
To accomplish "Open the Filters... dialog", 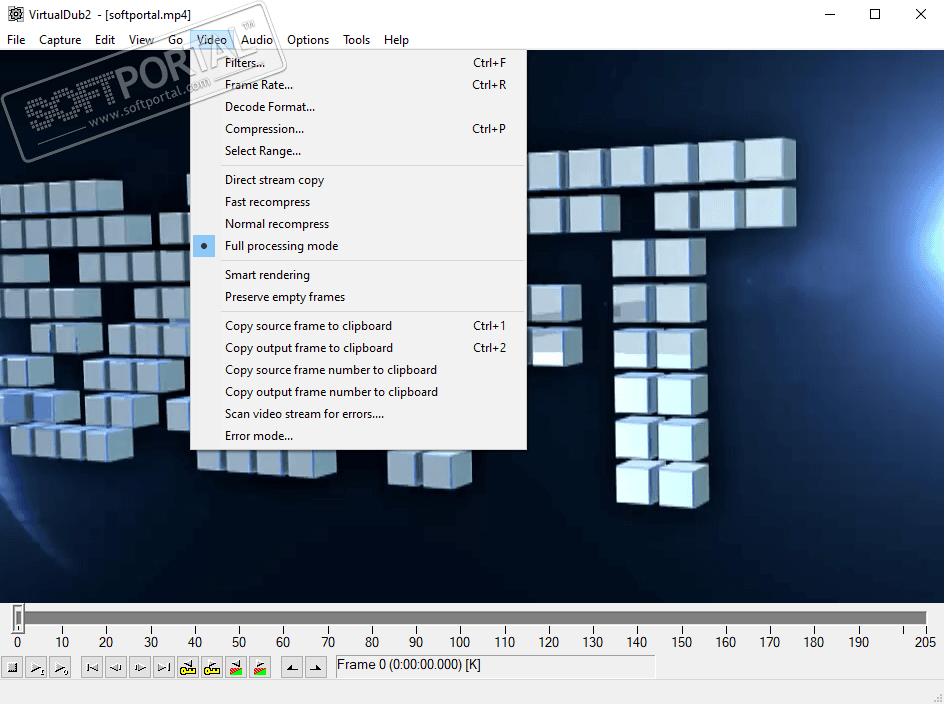I will [x=358, y=63].
